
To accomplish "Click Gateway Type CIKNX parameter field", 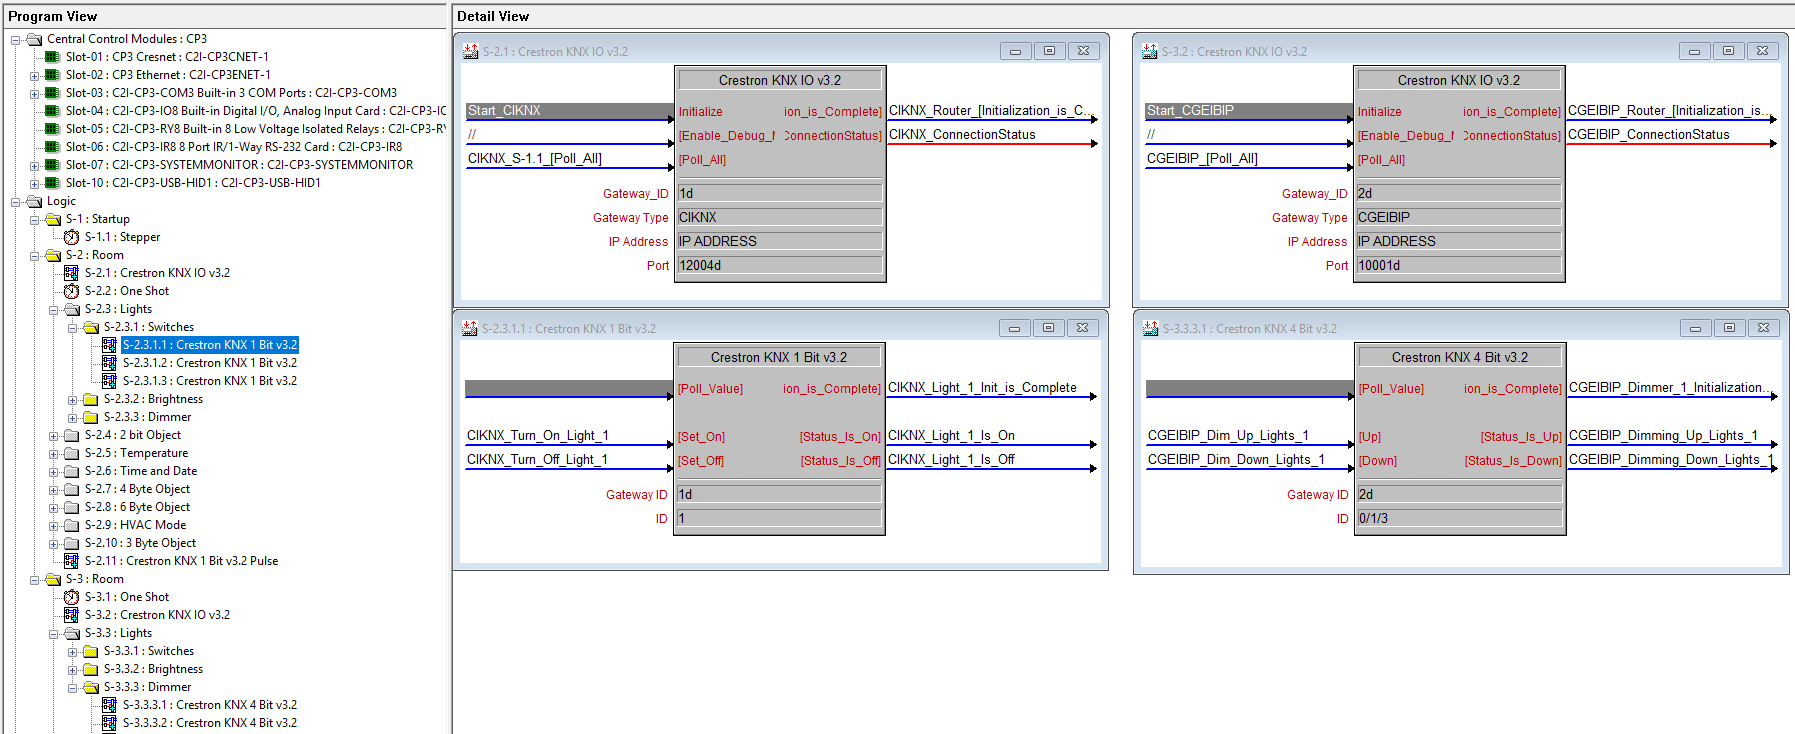I will [780, 217].
